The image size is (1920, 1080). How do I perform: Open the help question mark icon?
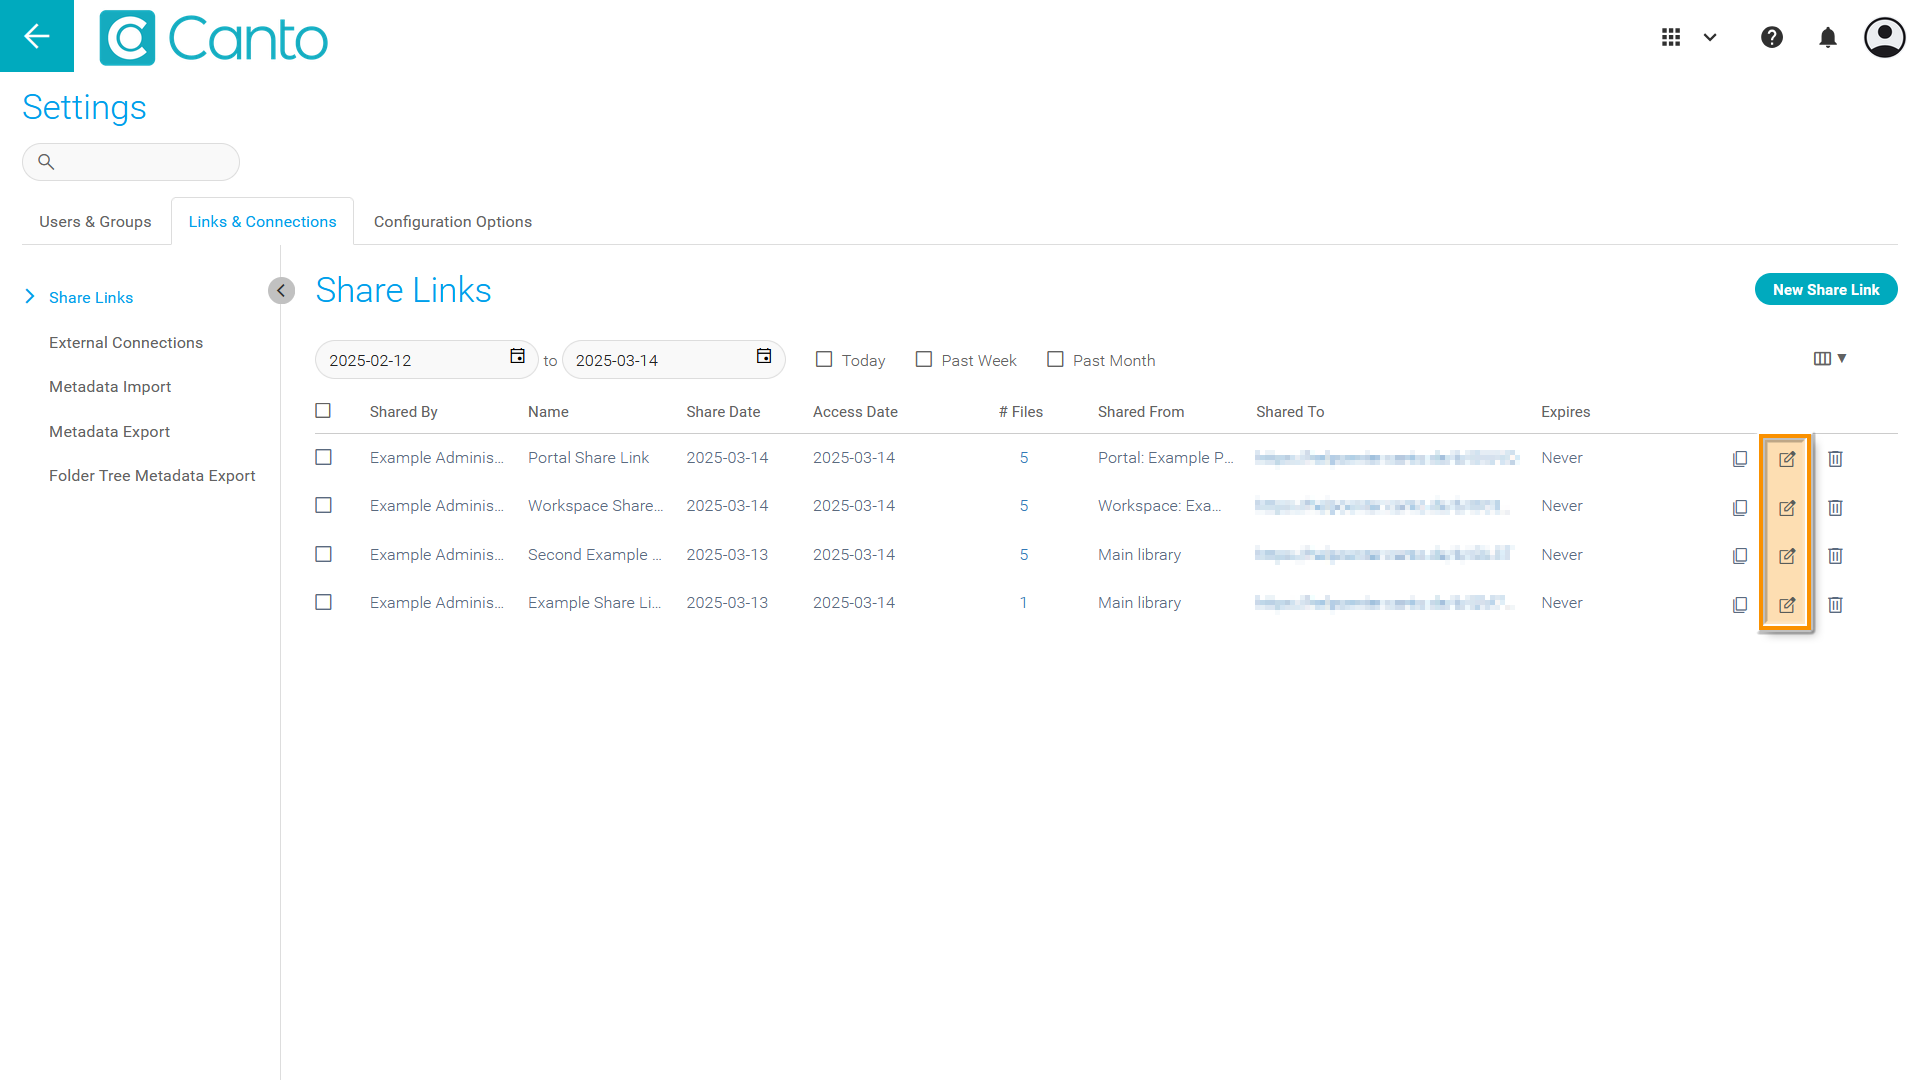(1771, 37)
